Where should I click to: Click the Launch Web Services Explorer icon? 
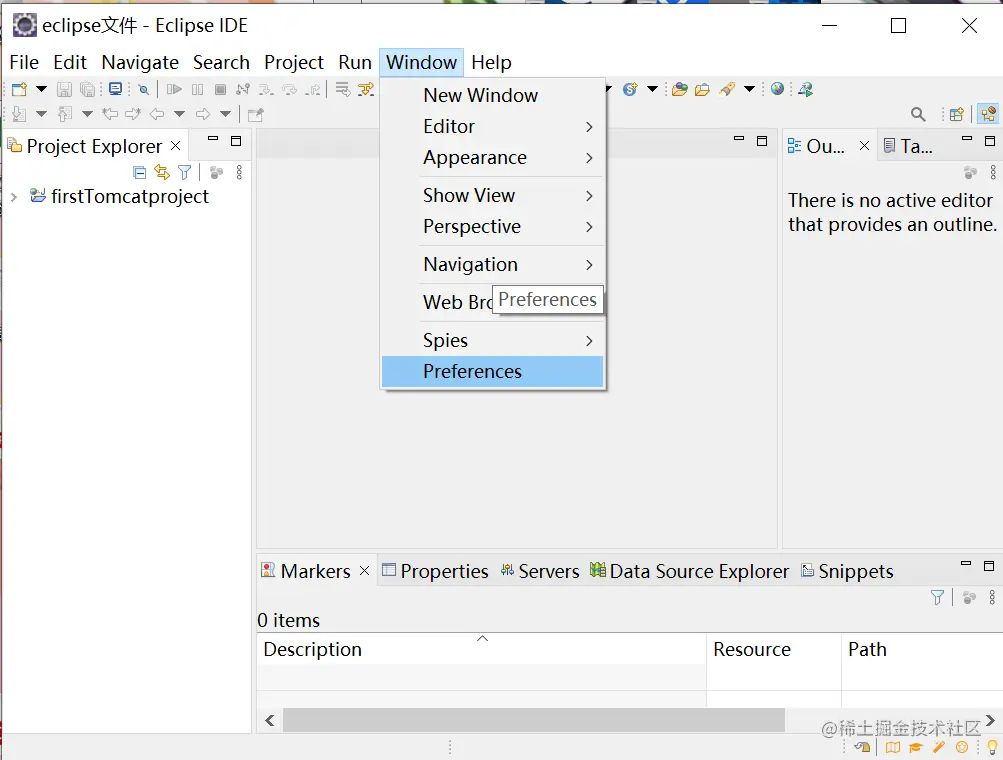click(805, 90)
